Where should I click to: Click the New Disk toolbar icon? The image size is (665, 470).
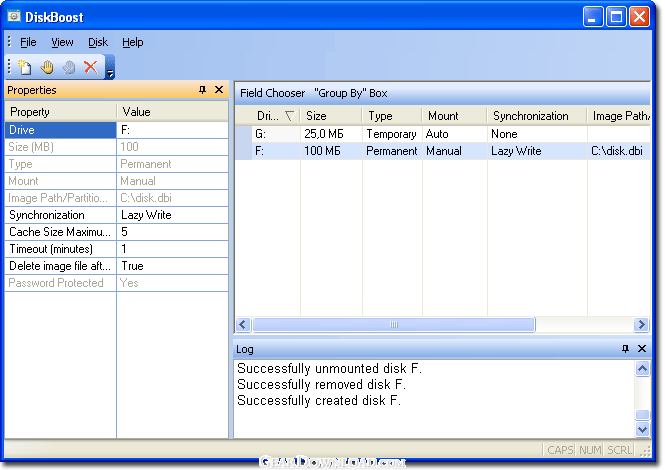click(x=24, y=67)
